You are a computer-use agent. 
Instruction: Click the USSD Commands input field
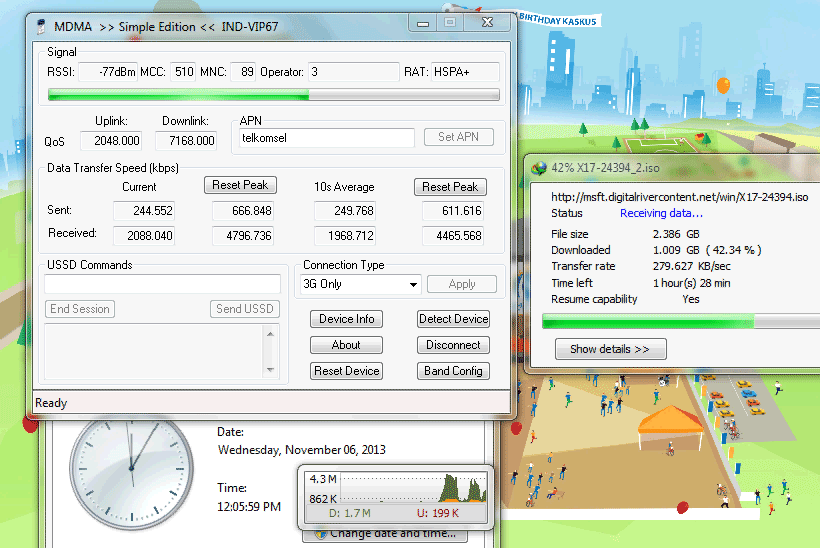[x=163, y=284]
